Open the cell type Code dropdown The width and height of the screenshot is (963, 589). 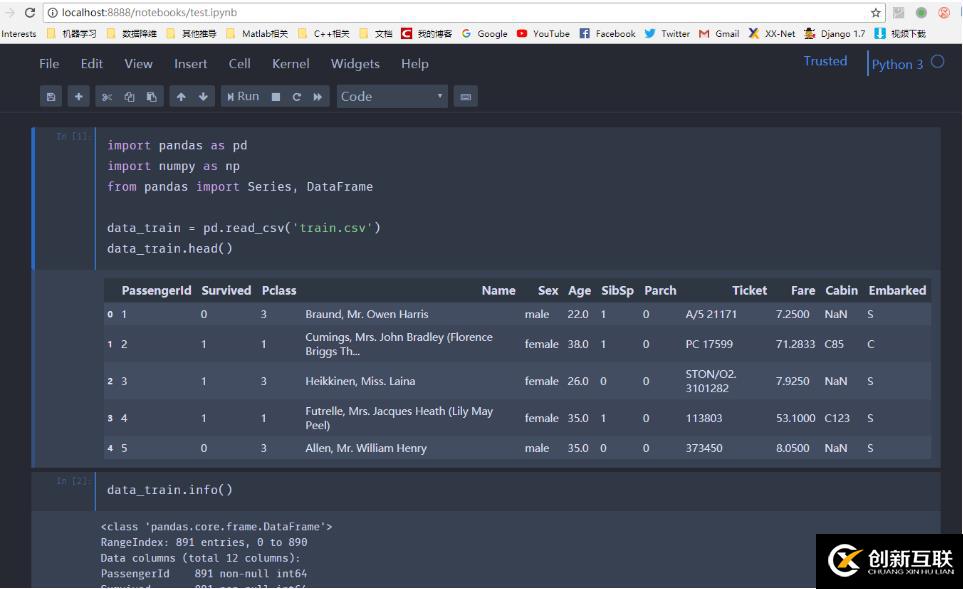point(392,96)
